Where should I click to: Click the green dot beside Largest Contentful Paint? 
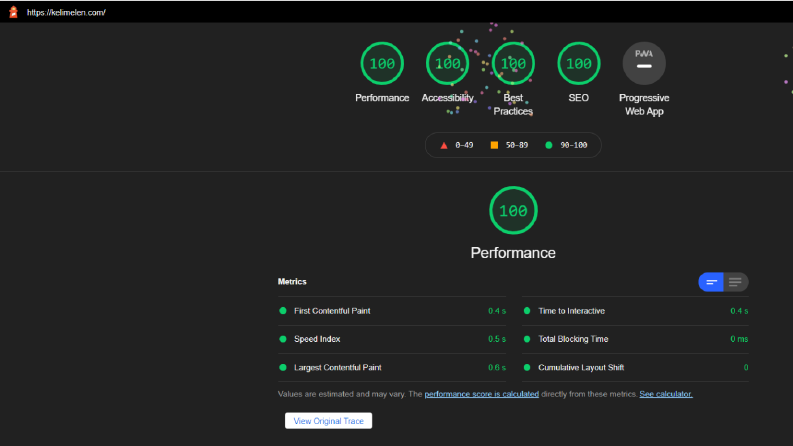pyautogui.click(x=283, y=368)
